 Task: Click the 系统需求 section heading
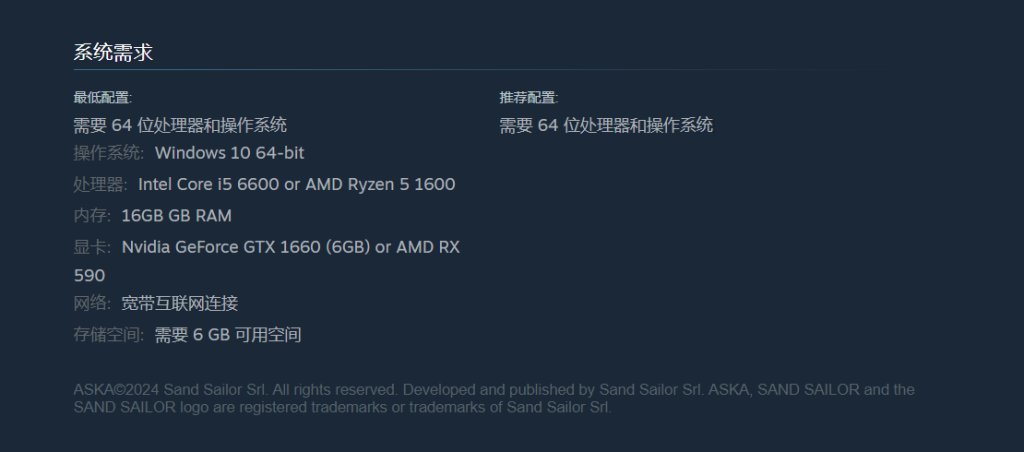pyautogui.click(x=114, y=53)
